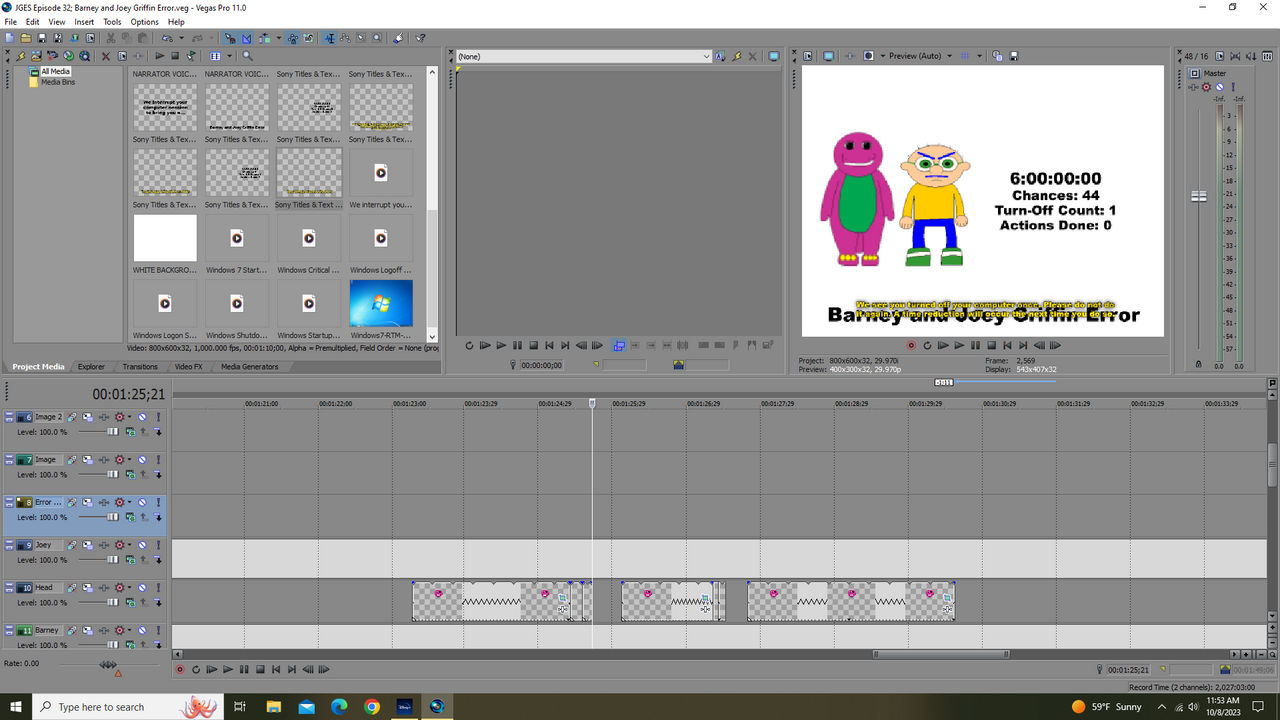
Task: Save preview snapshot to file
Action: [x=1013, y=56]
